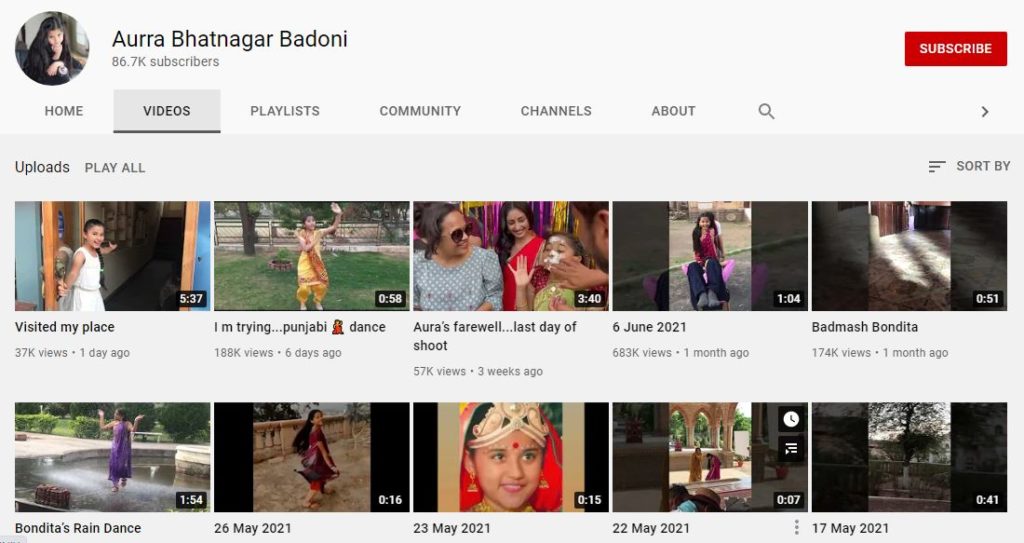The width and height of the screenshot is (1024, 543).
Task: Play the 26 May 2021 video thumbnail
Action: click(312, 457)
